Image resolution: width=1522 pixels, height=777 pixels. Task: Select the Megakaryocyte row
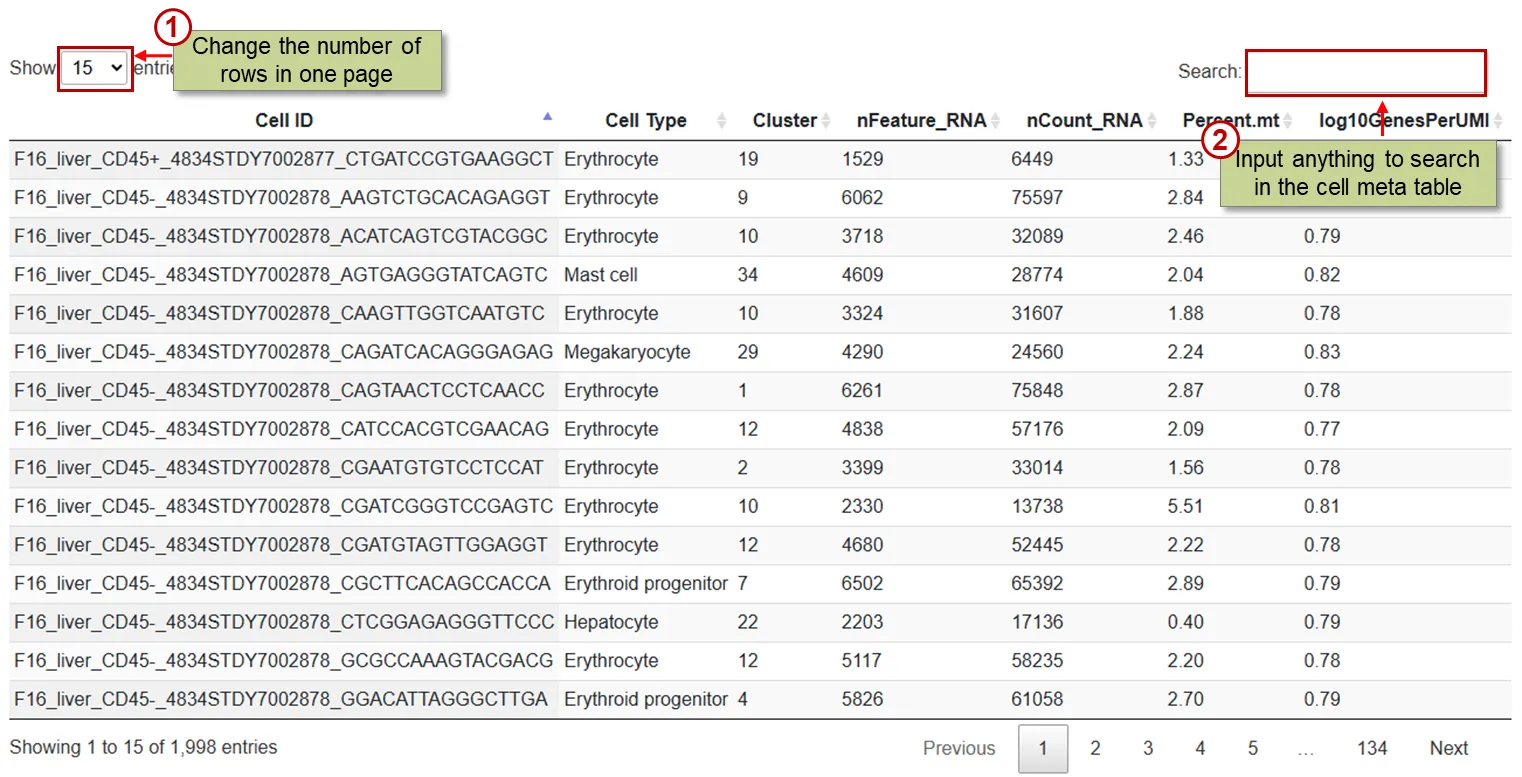click(x=626, y=352)
